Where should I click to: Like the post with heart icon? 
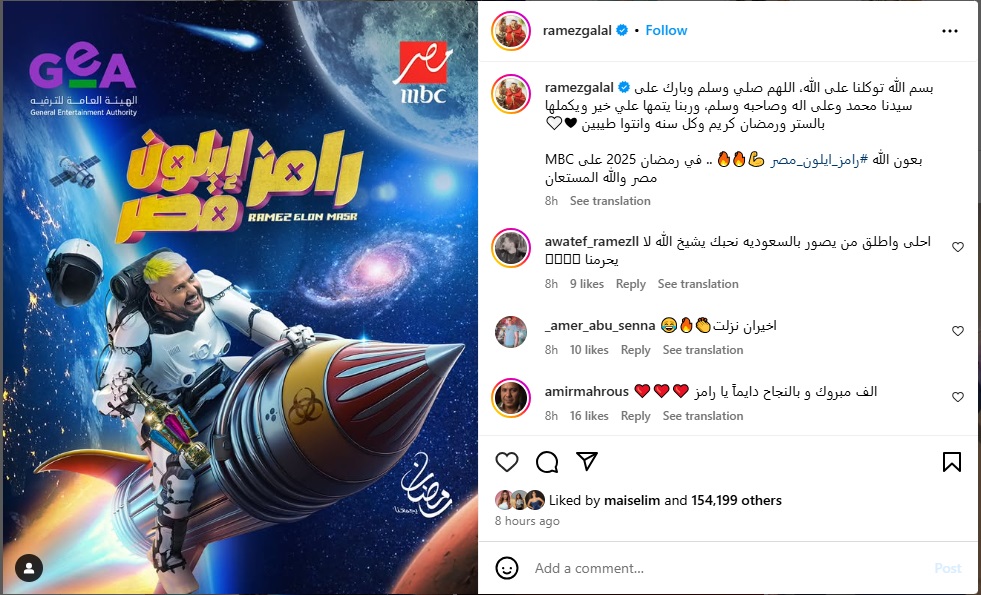pyautogui.click(x=507, y=462)
